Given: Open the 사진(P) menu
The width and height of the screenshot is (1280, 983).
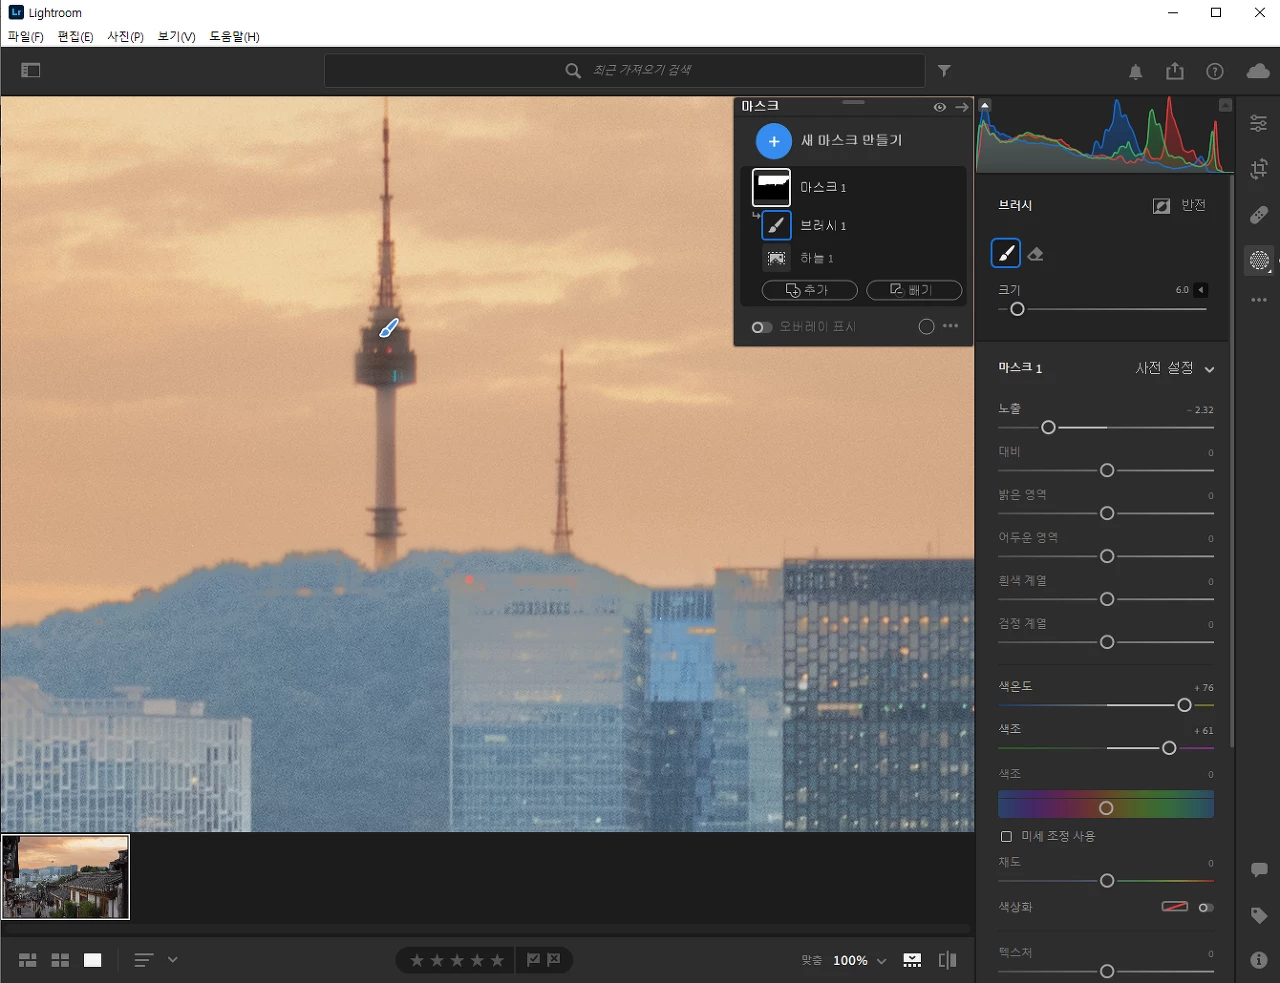Looking at the screenshot, I should [125, 37].
